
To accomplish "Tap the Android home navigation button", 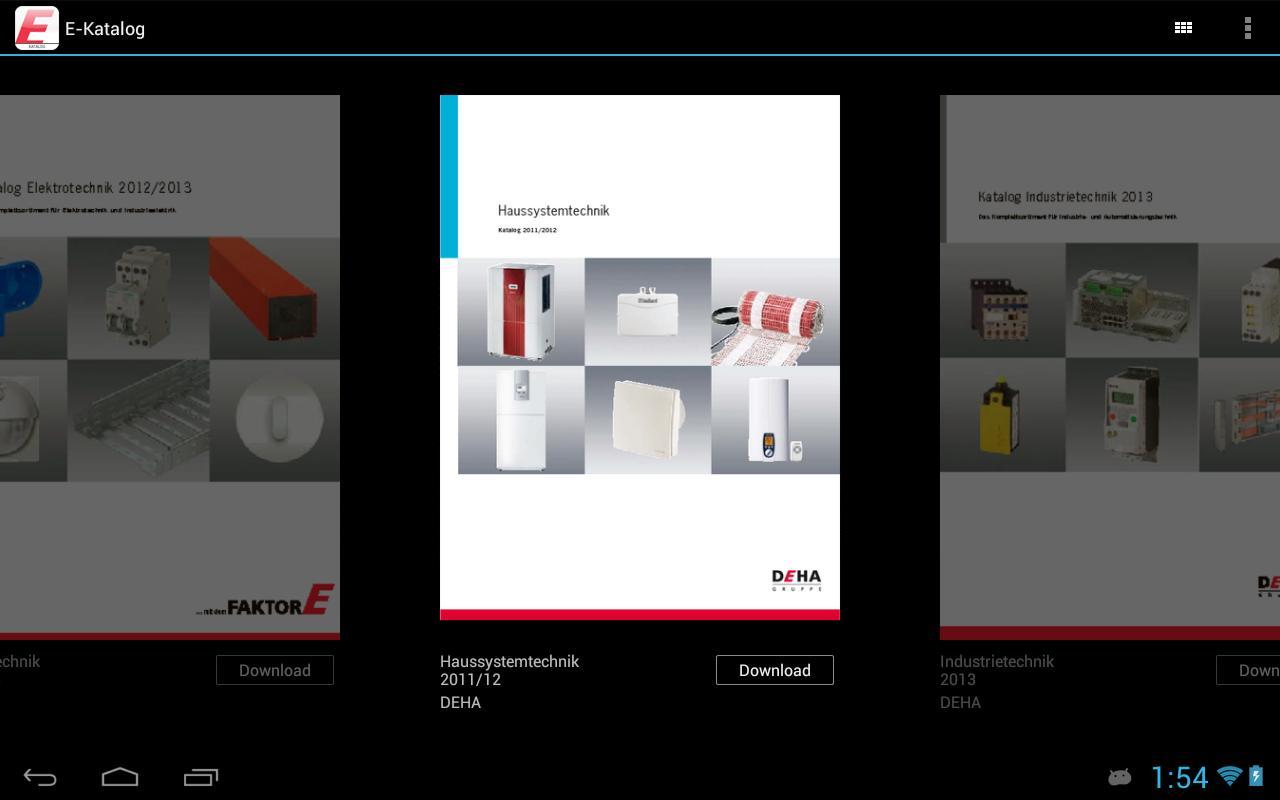I will [x=120, y=777].
